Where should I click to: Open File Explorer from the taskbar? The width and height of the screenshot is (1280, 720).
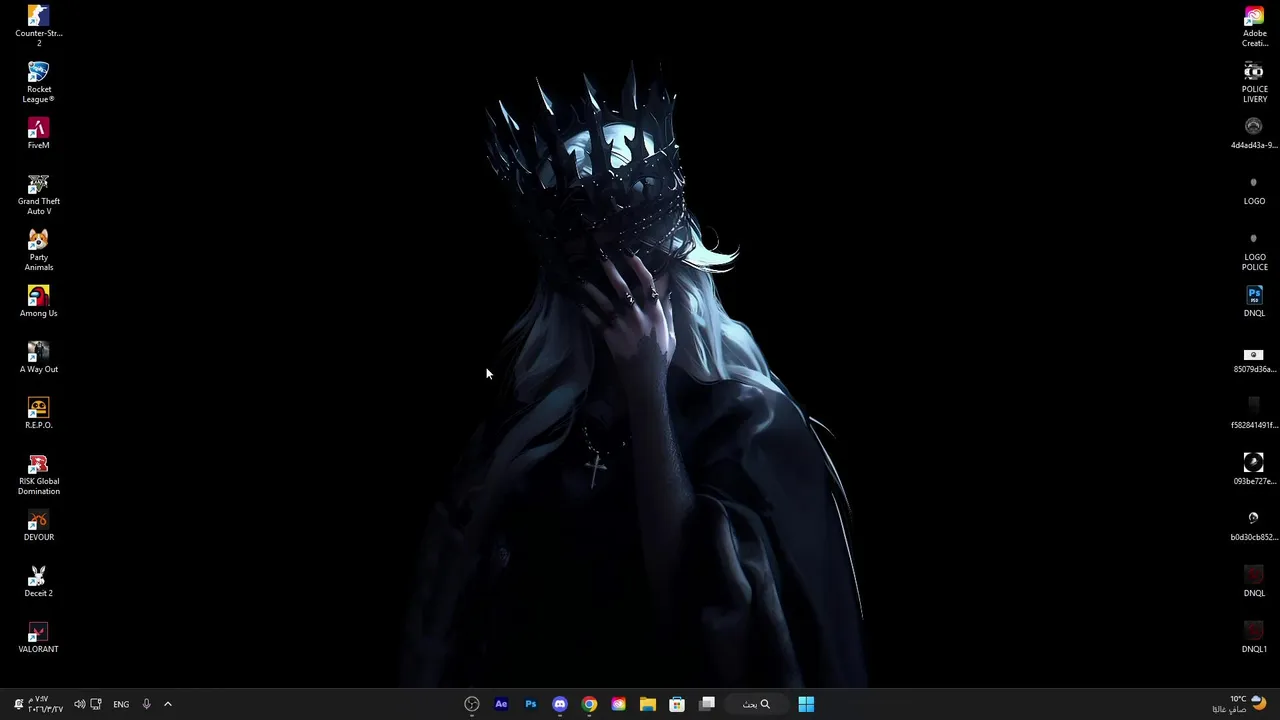coord(648,704)
